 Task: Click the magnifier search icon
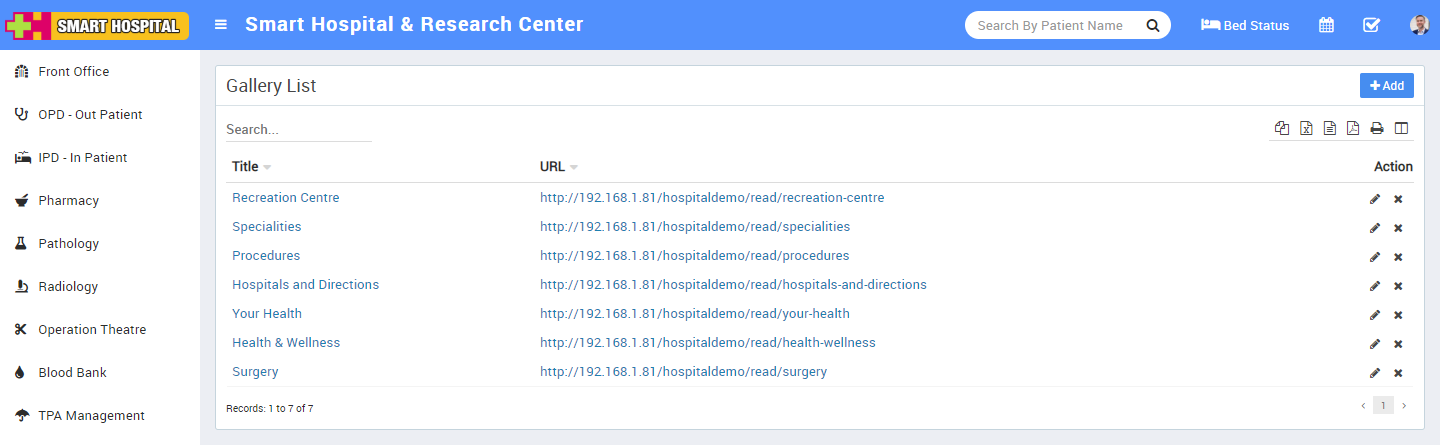click(x=1153, y=25)
